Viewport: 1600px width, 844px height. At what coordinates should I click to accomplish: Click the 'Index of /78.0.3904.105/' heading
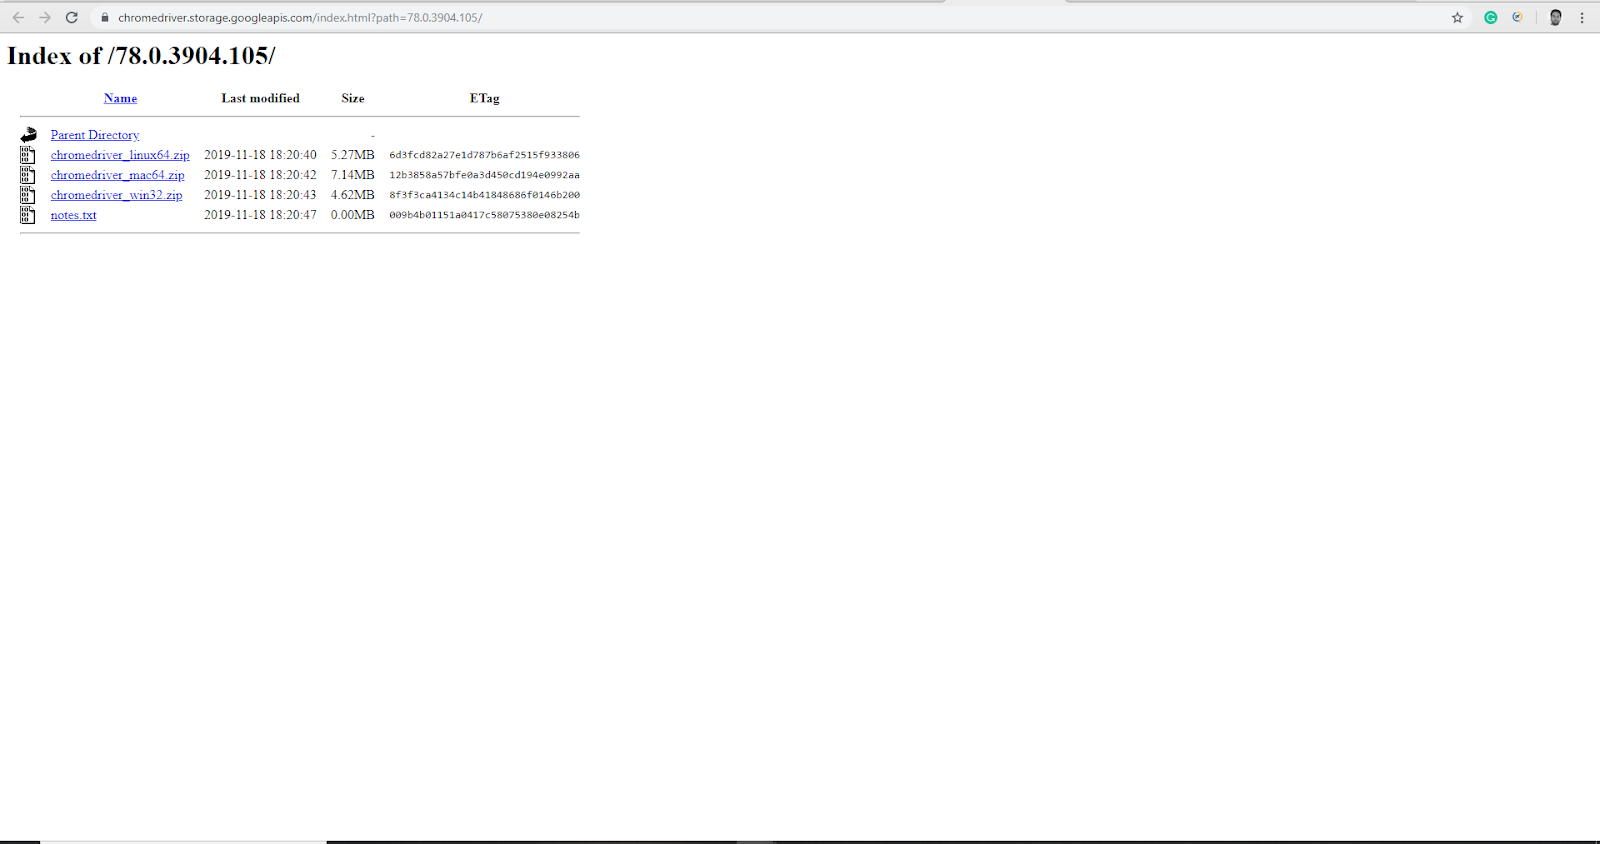tap(141, 56)
